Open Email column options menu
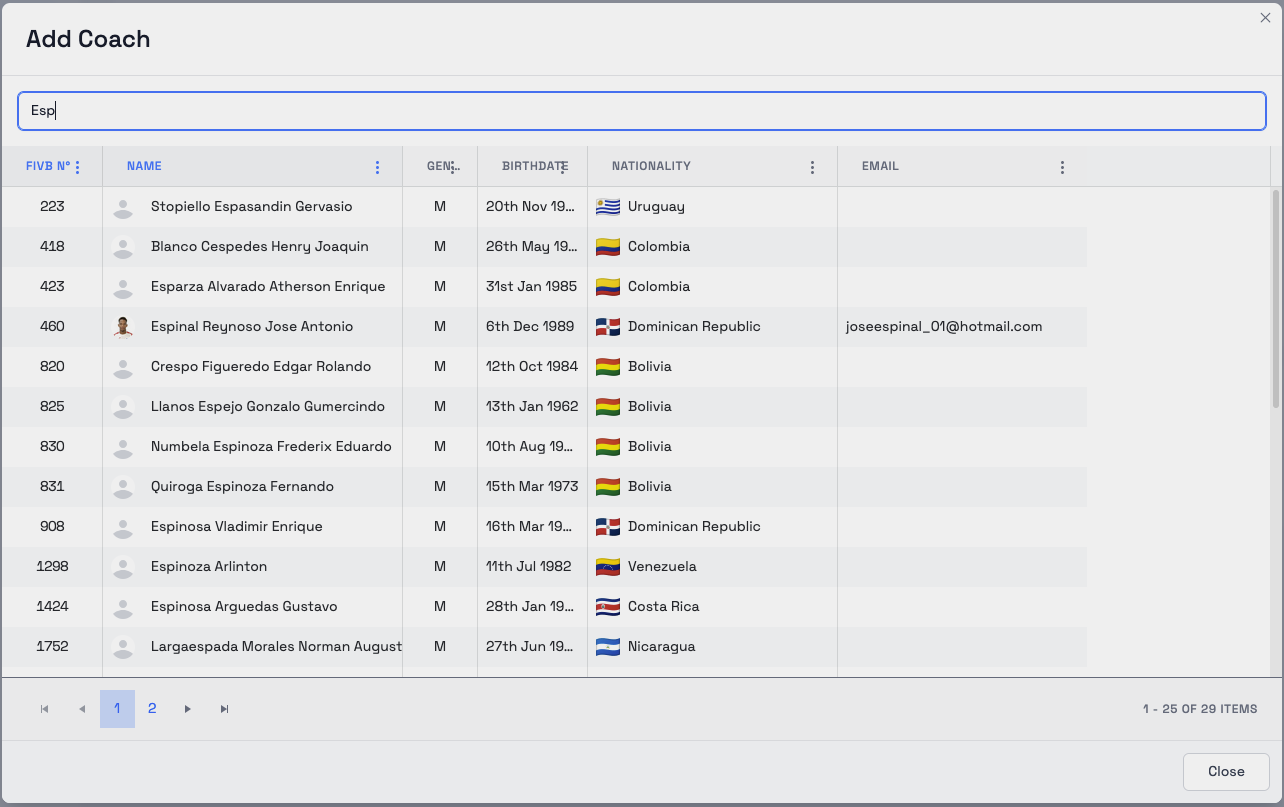The image size is (1284, 807). click(x=1062, y=167)
